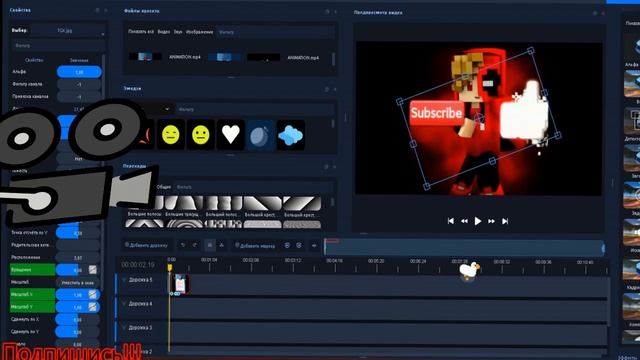Viewport: 640px width, 360px height.
Task: Select the blue cloud emoji
Action: [291, 135]
